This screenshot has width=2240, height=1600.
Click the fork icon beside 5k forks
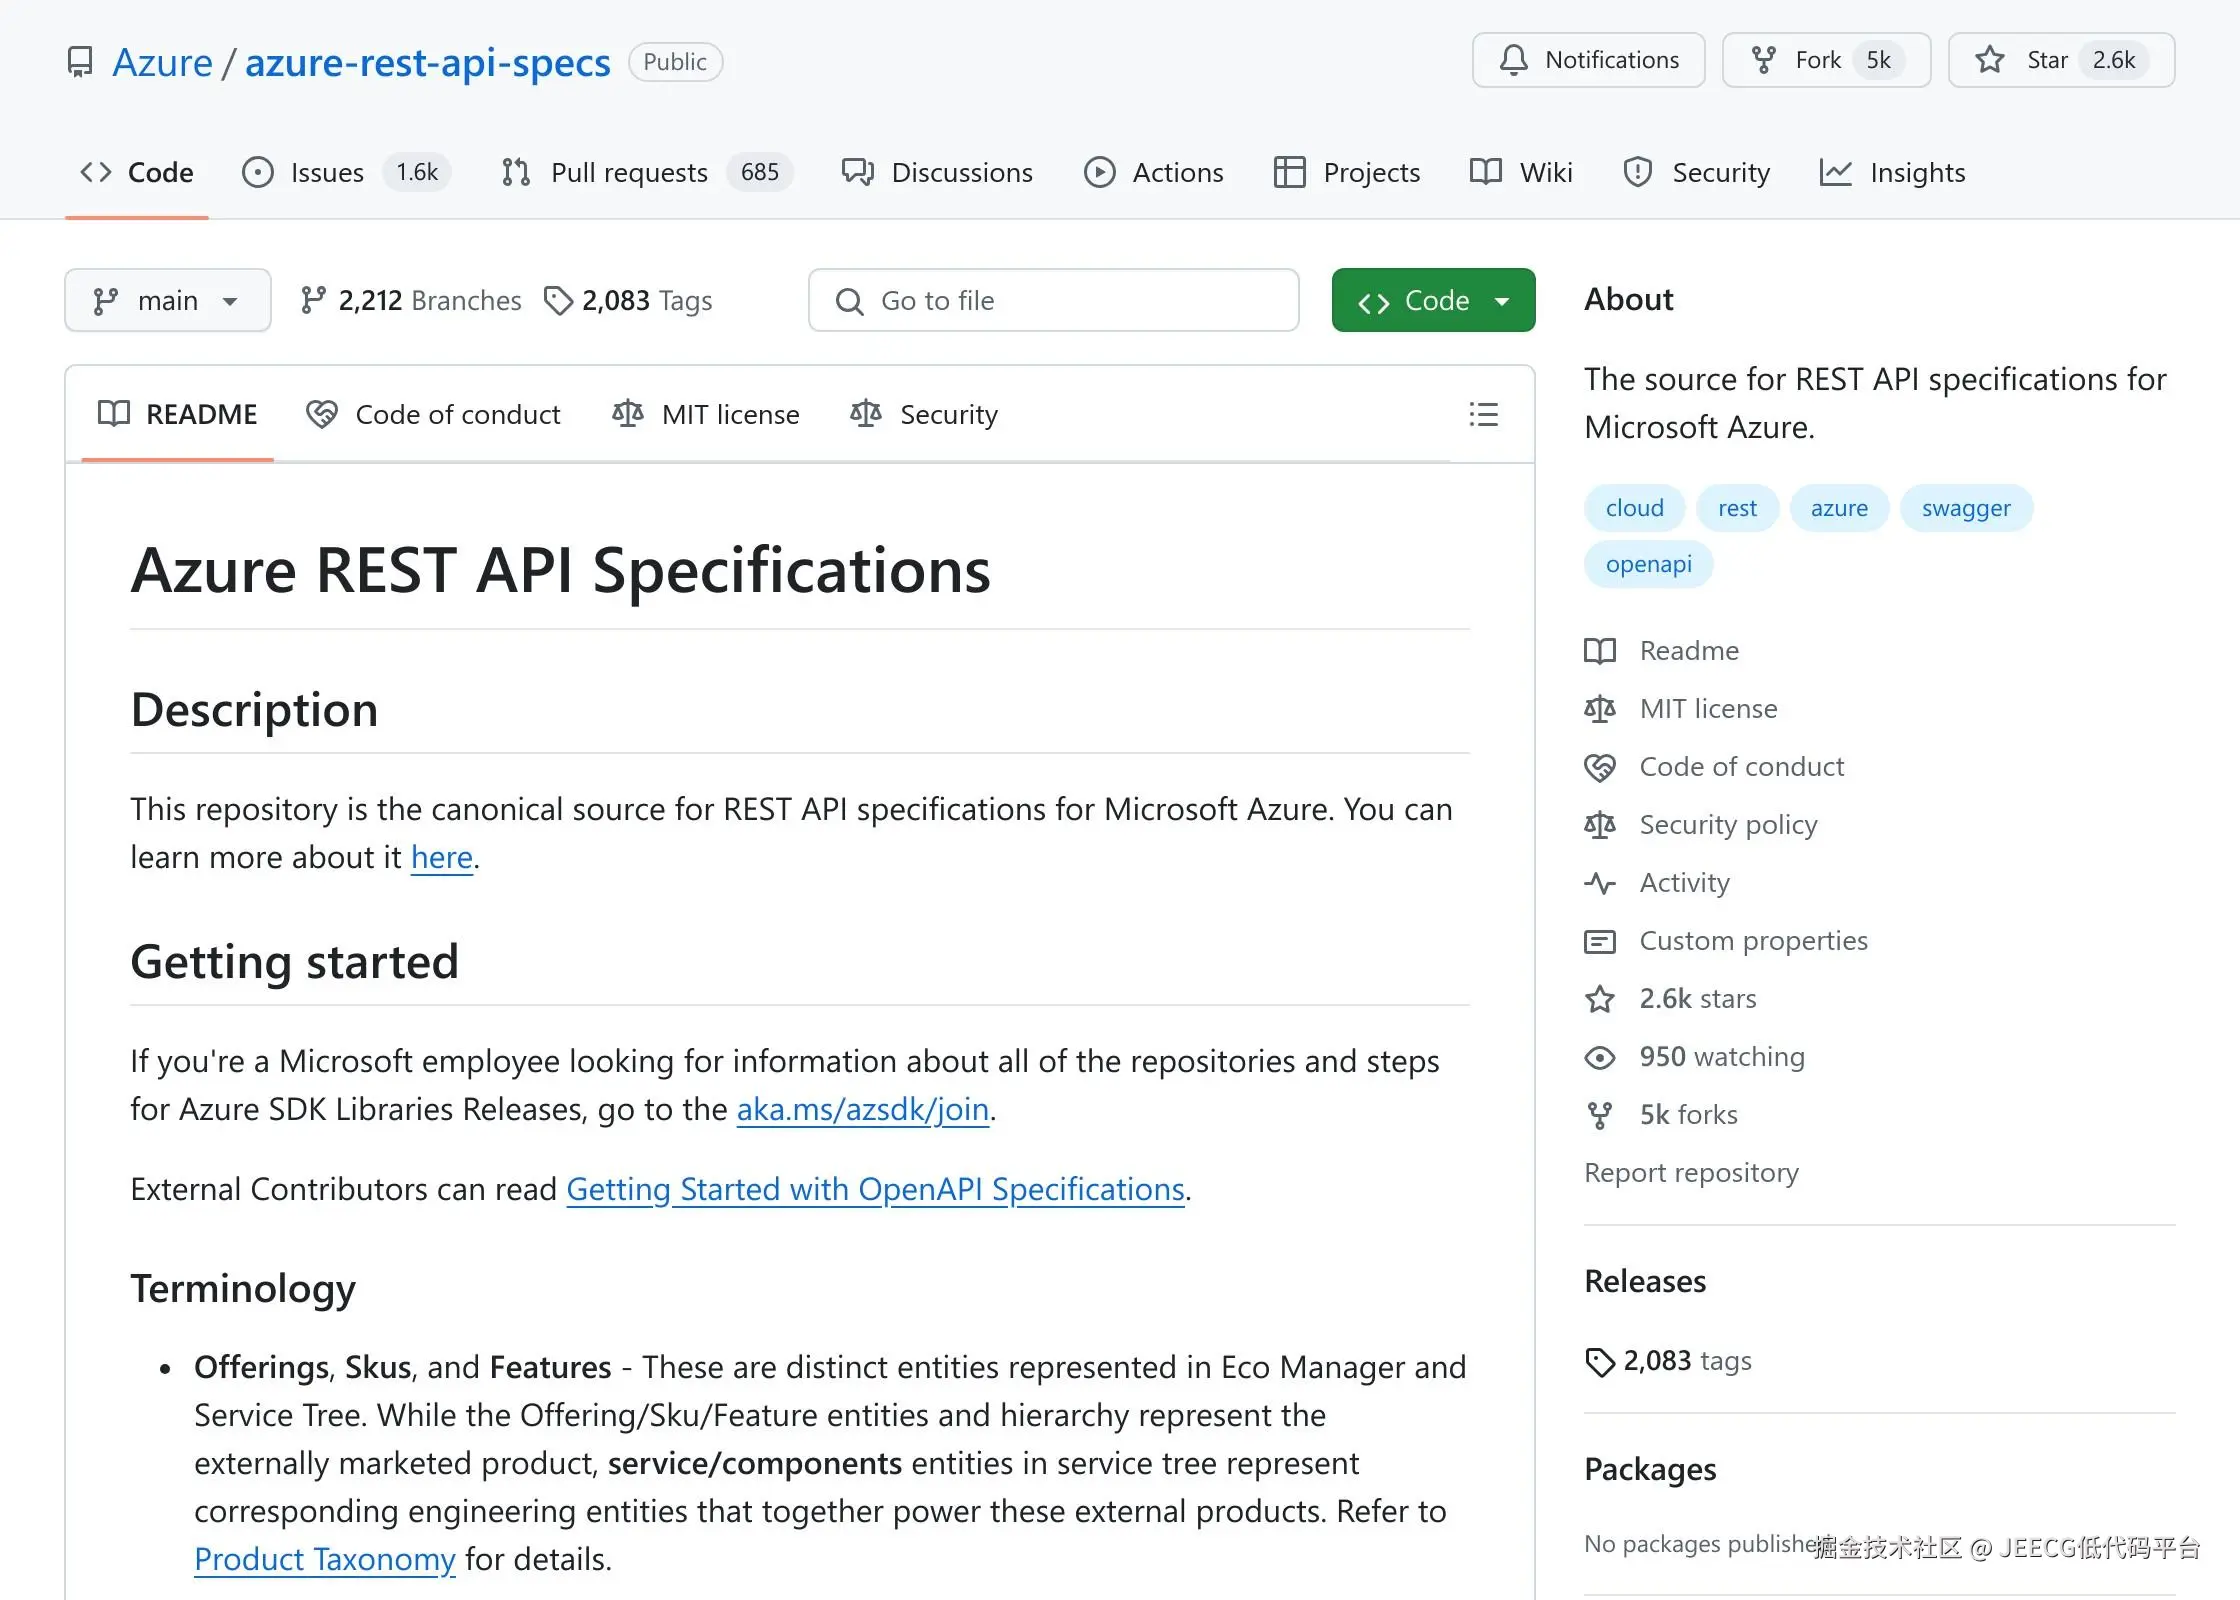pyautogui.click(x=1600, y=1115)
